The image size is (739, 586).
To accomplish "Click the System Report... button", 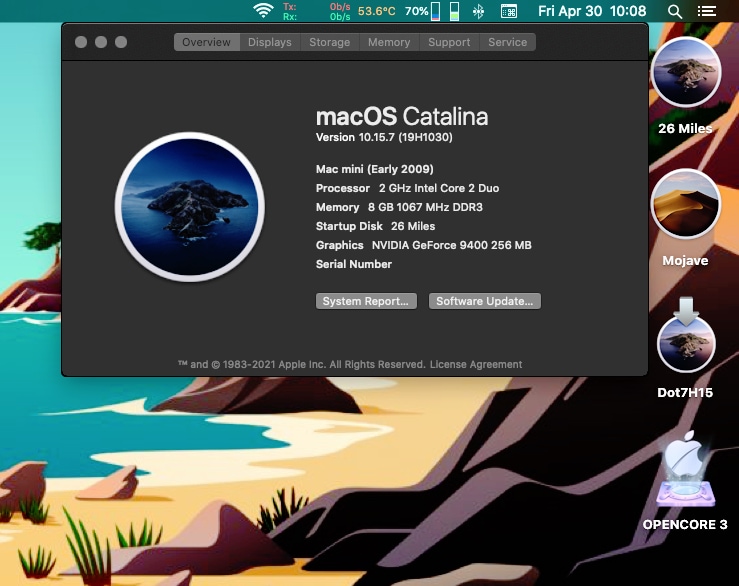I will [366, 301].
